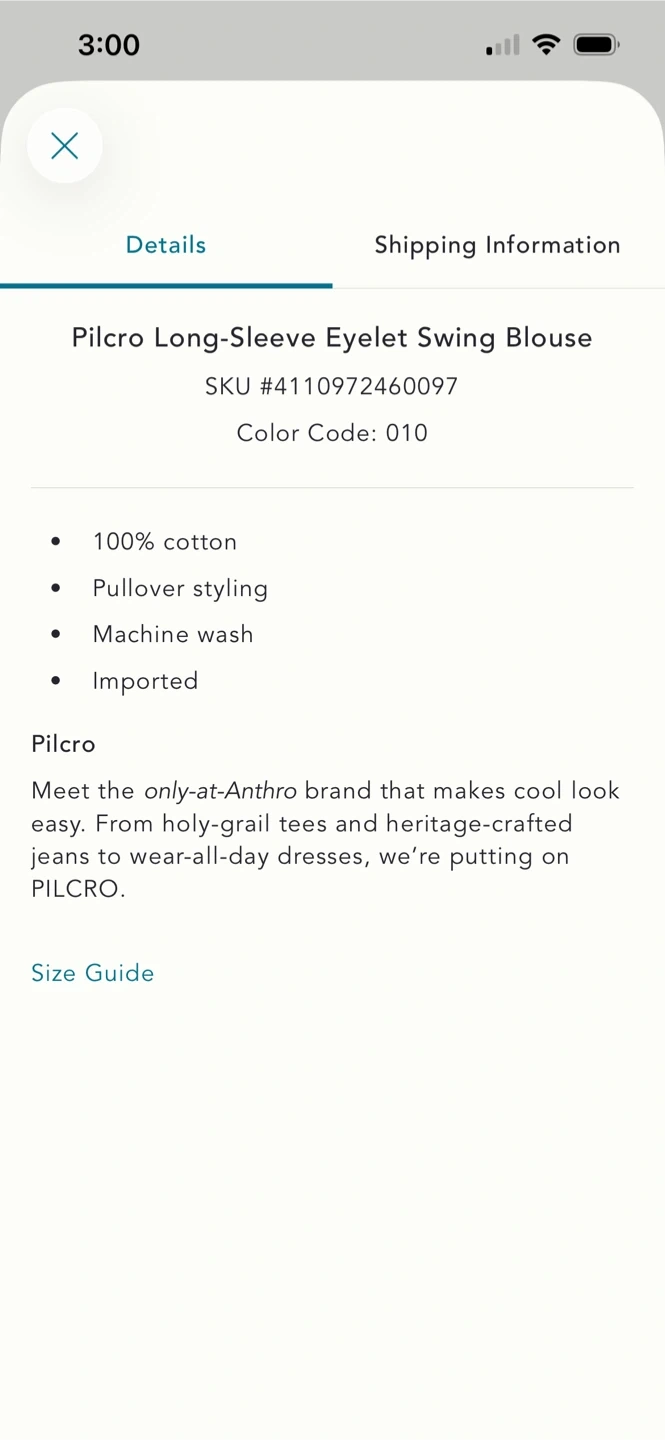Open the Shipping Information tab
This screenshot has height=1440, width=665.
tap(497, 245)
